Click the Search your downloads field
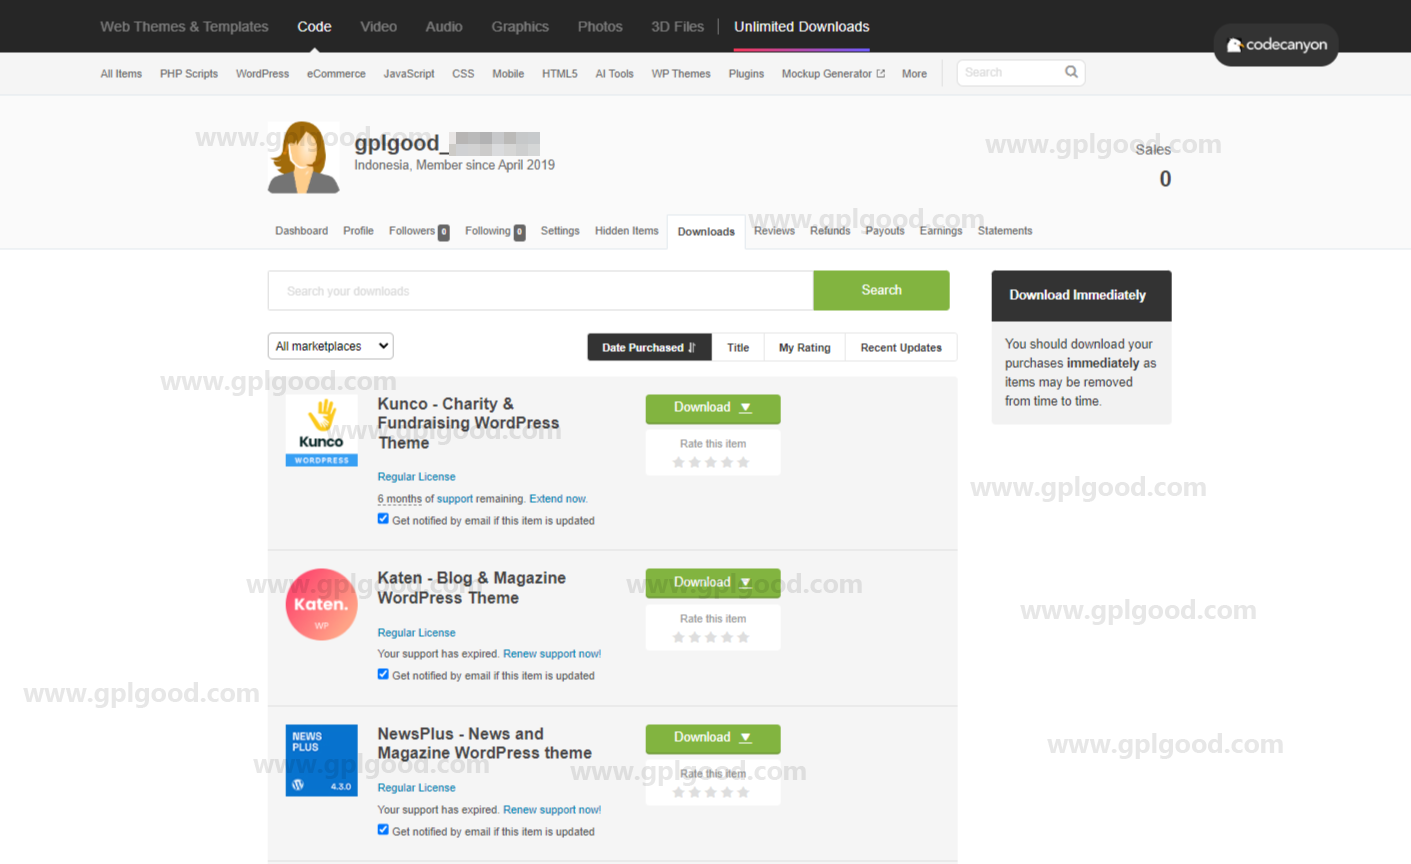 coord(541,291)
